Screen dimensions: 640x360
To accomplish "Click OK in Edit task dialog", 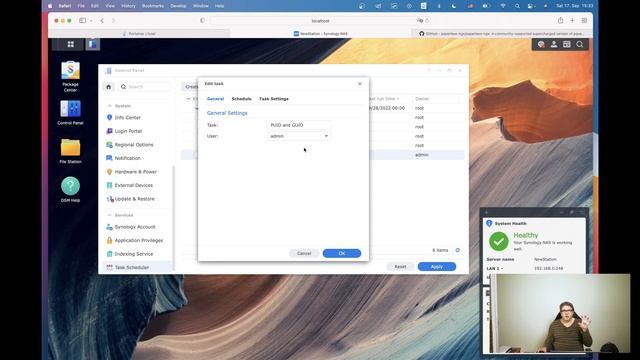I will tap(342, 253).
